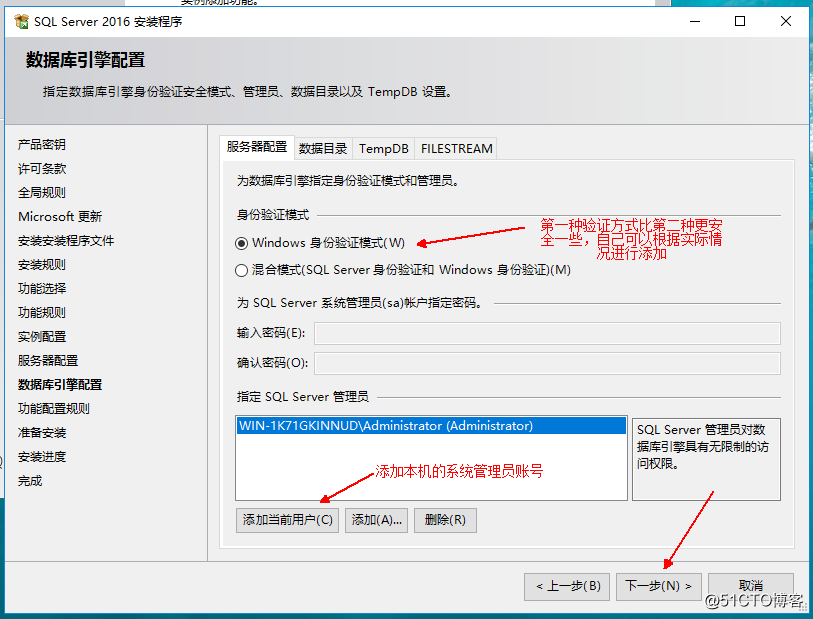Select Windows authentication mode radio button

241,243
